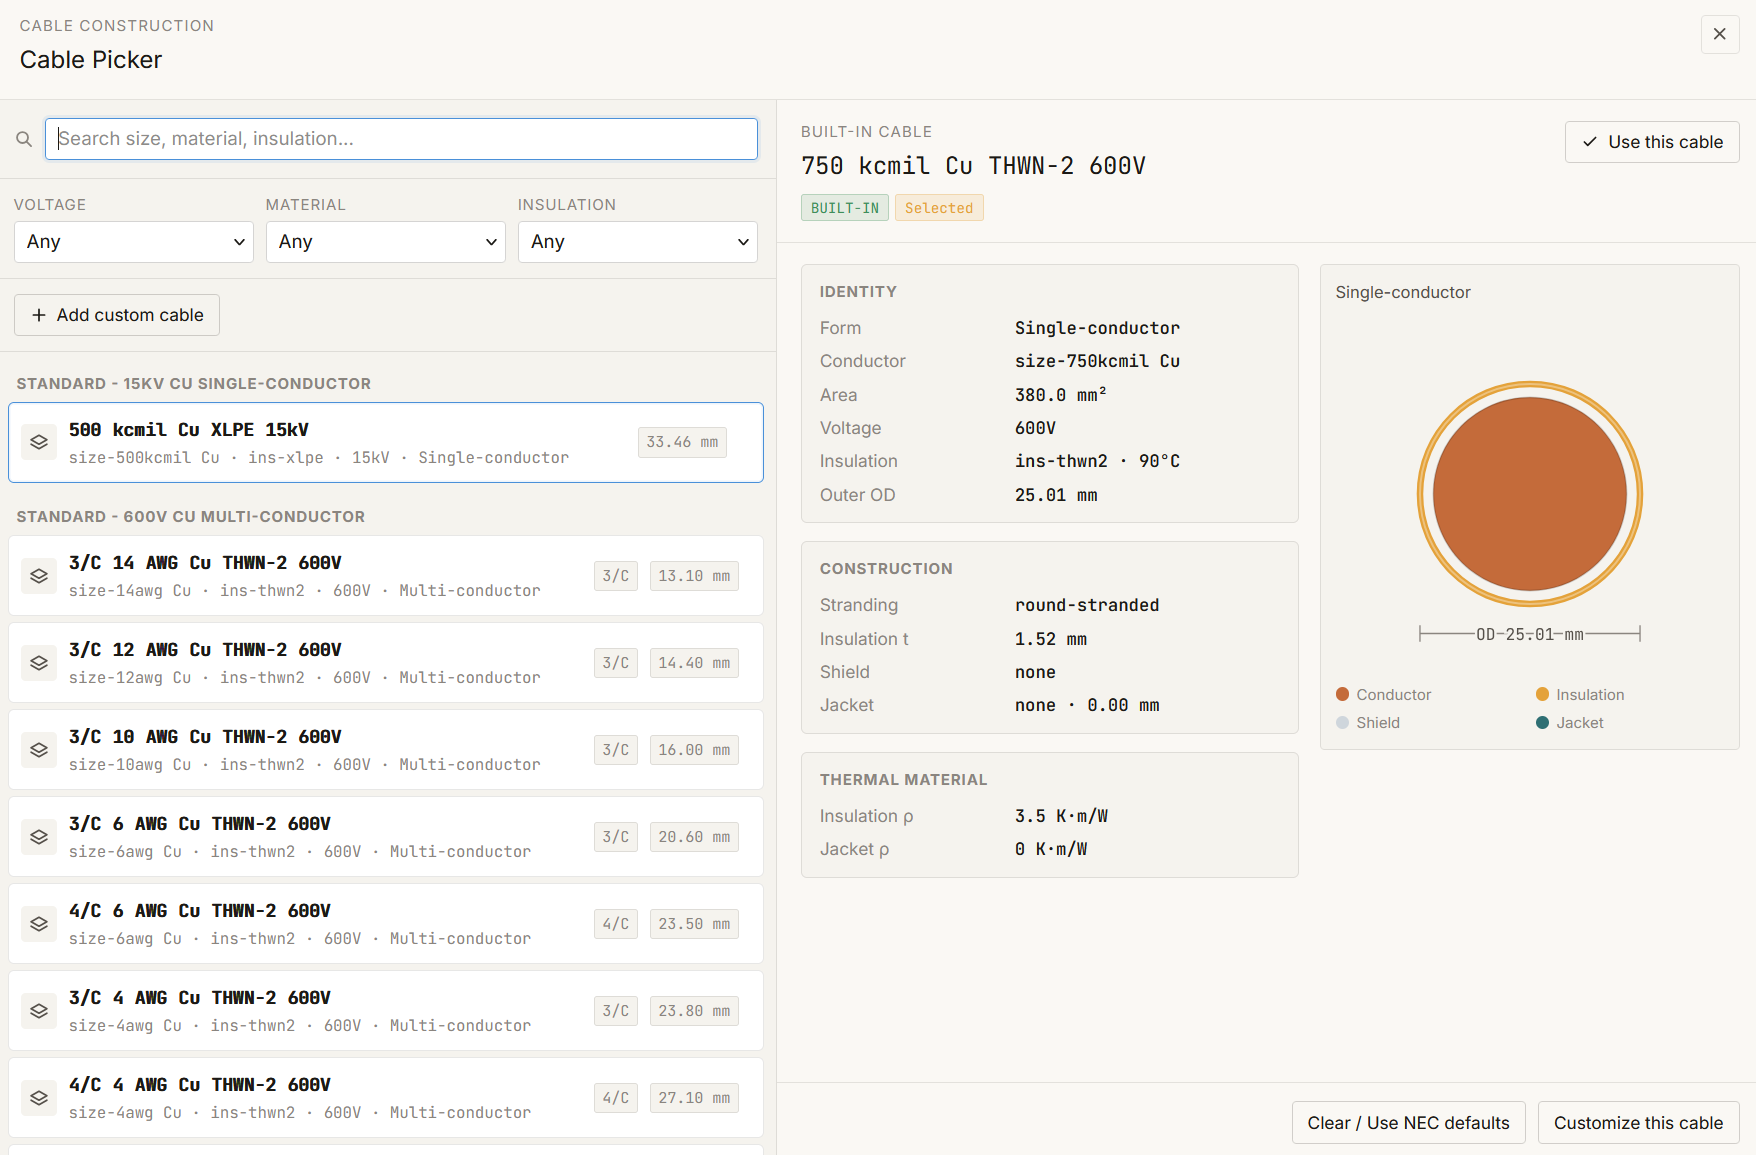Select 3/C 4 AWG Cu THWN-2 600V

click(x=386, y=1011)
